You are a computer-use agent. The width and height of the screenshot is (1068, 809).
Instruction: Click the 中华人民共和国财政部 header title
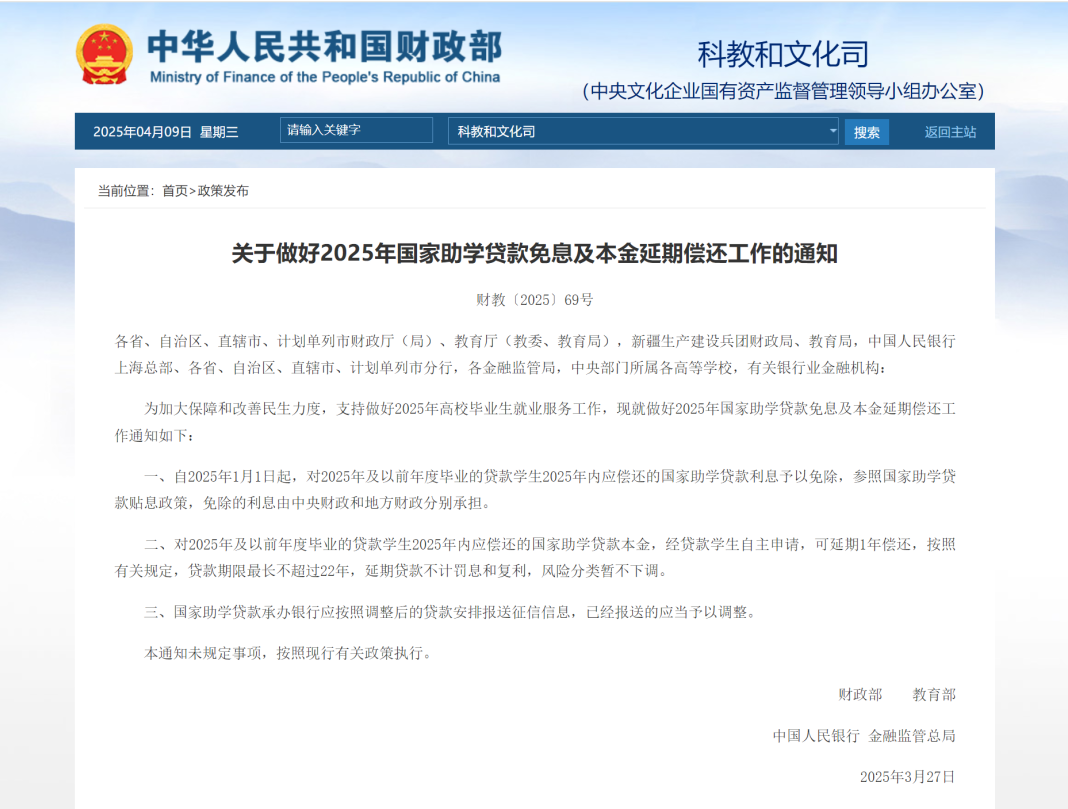point(325,46)
